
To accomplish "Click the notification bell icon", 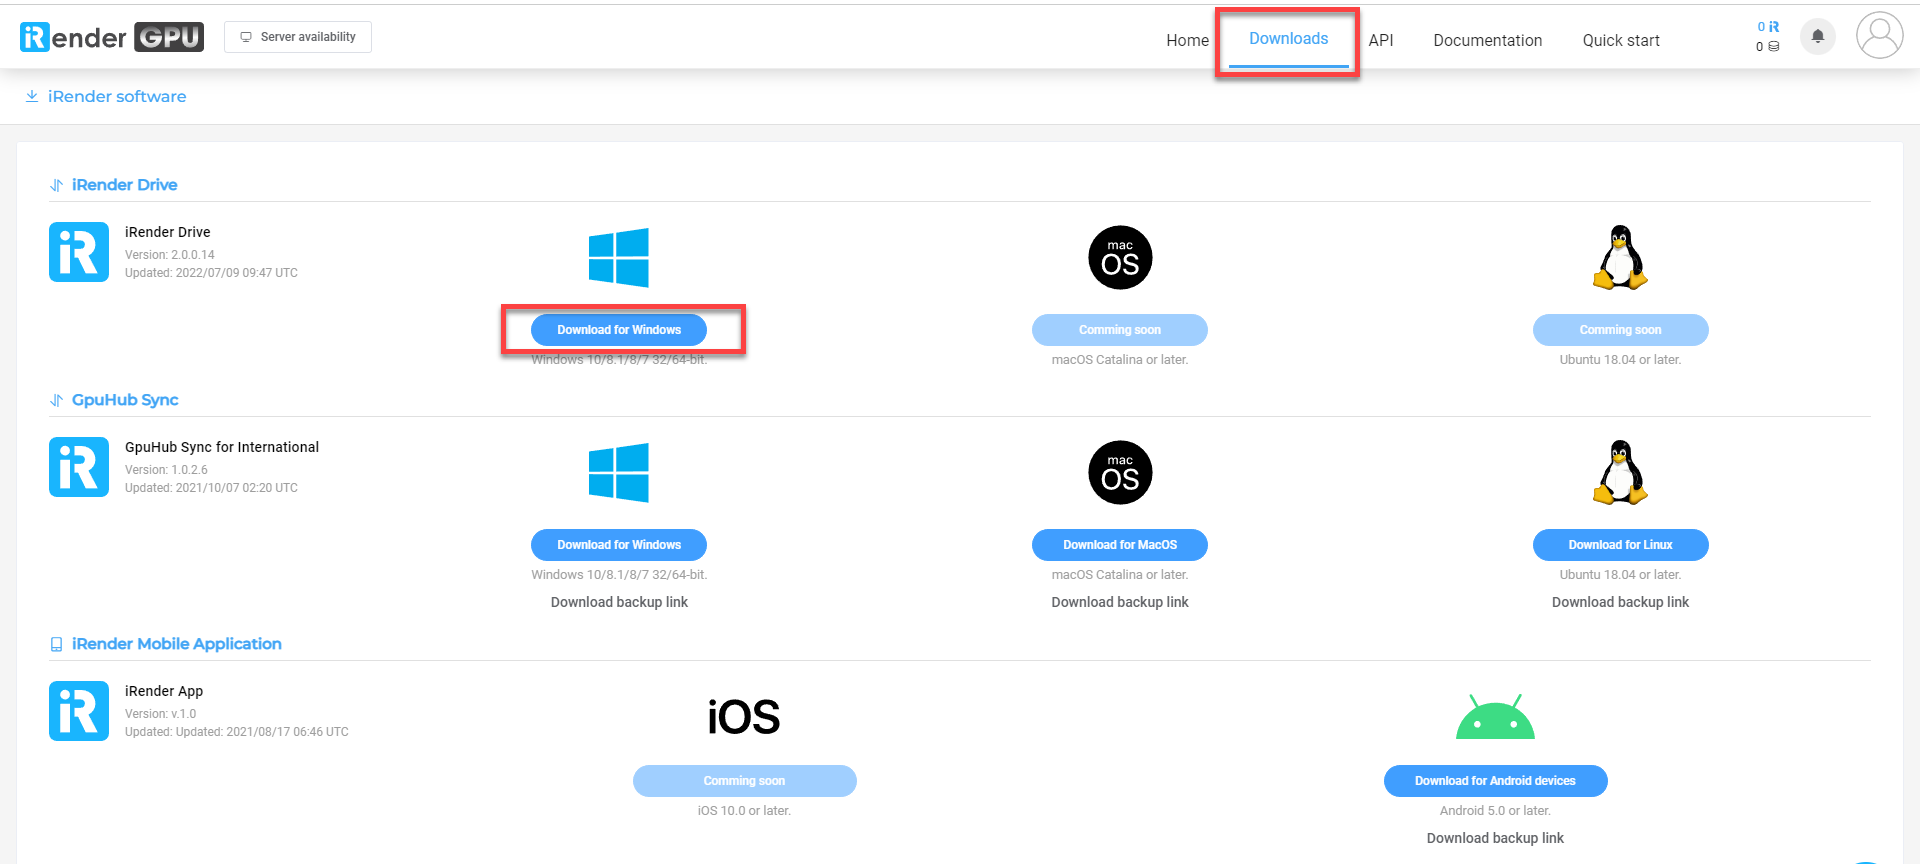I will point(1818,37).
